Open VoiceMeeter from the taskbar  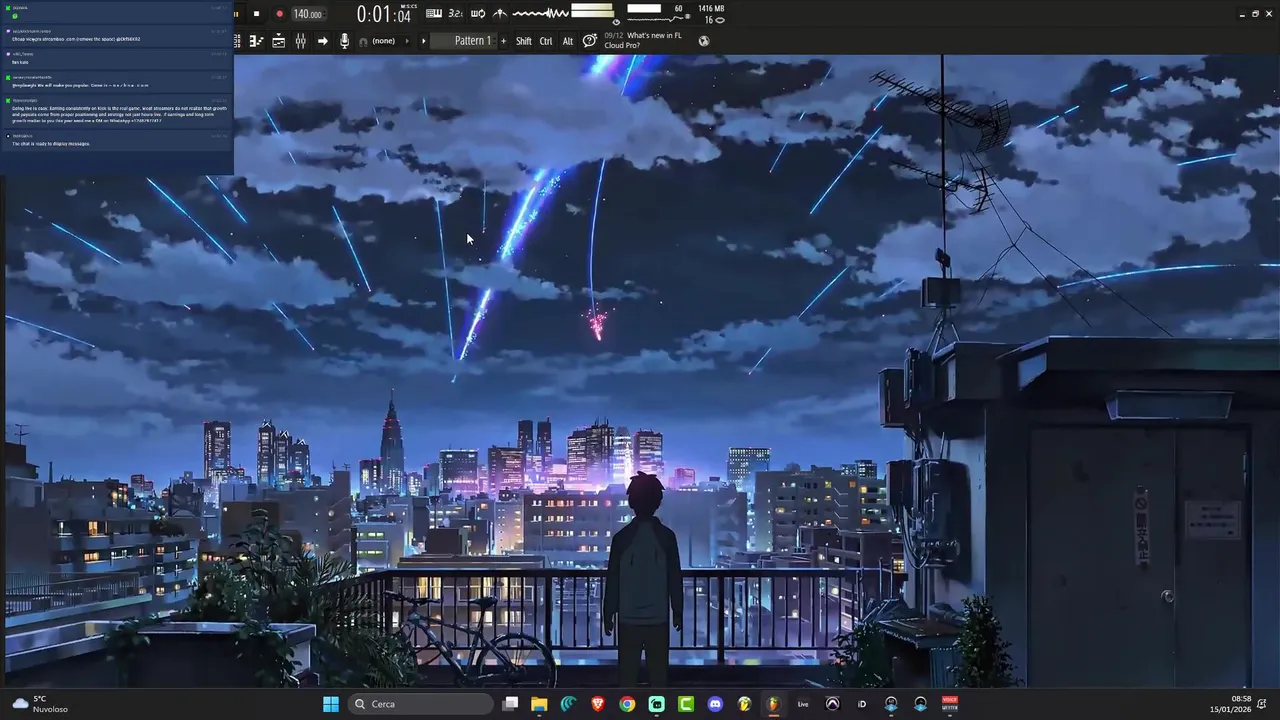pyautogui.click(x=950, y=704)
